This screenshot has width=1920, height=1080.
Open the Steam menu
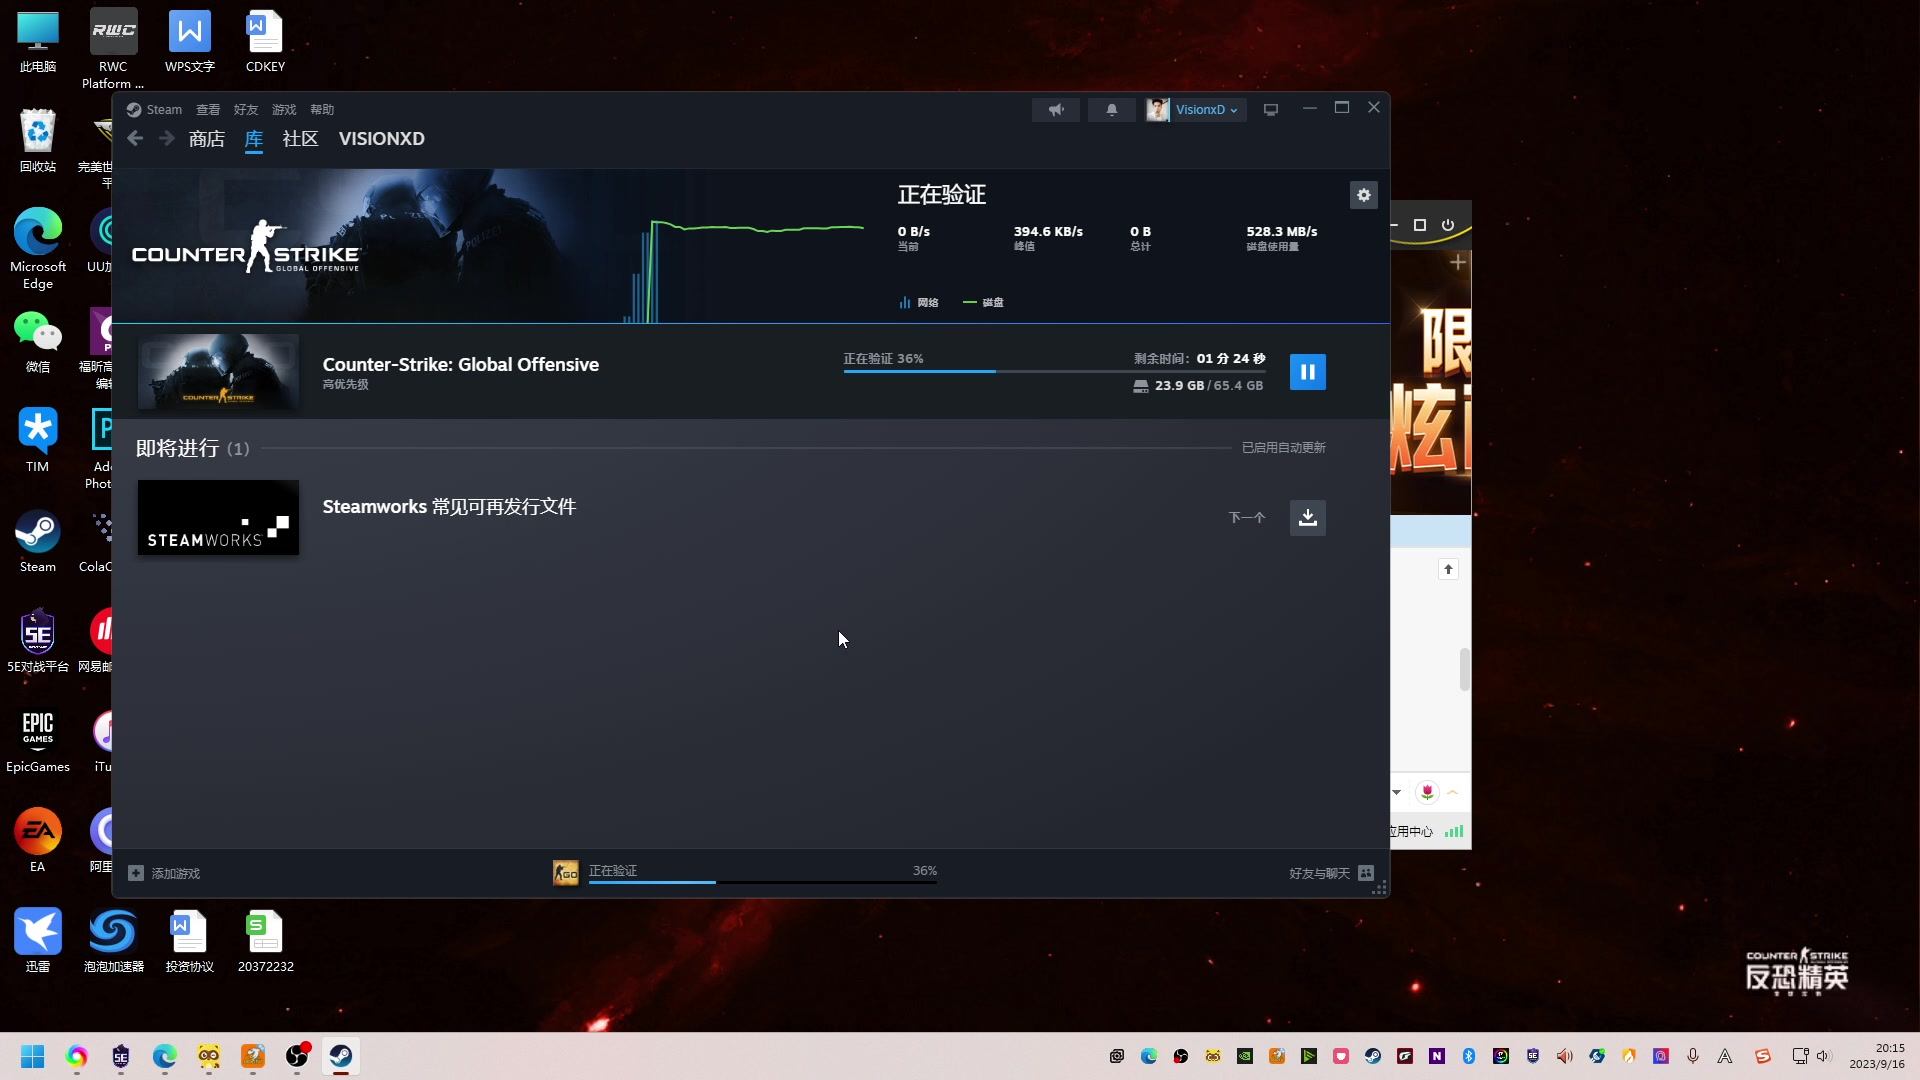pos(154,110)
